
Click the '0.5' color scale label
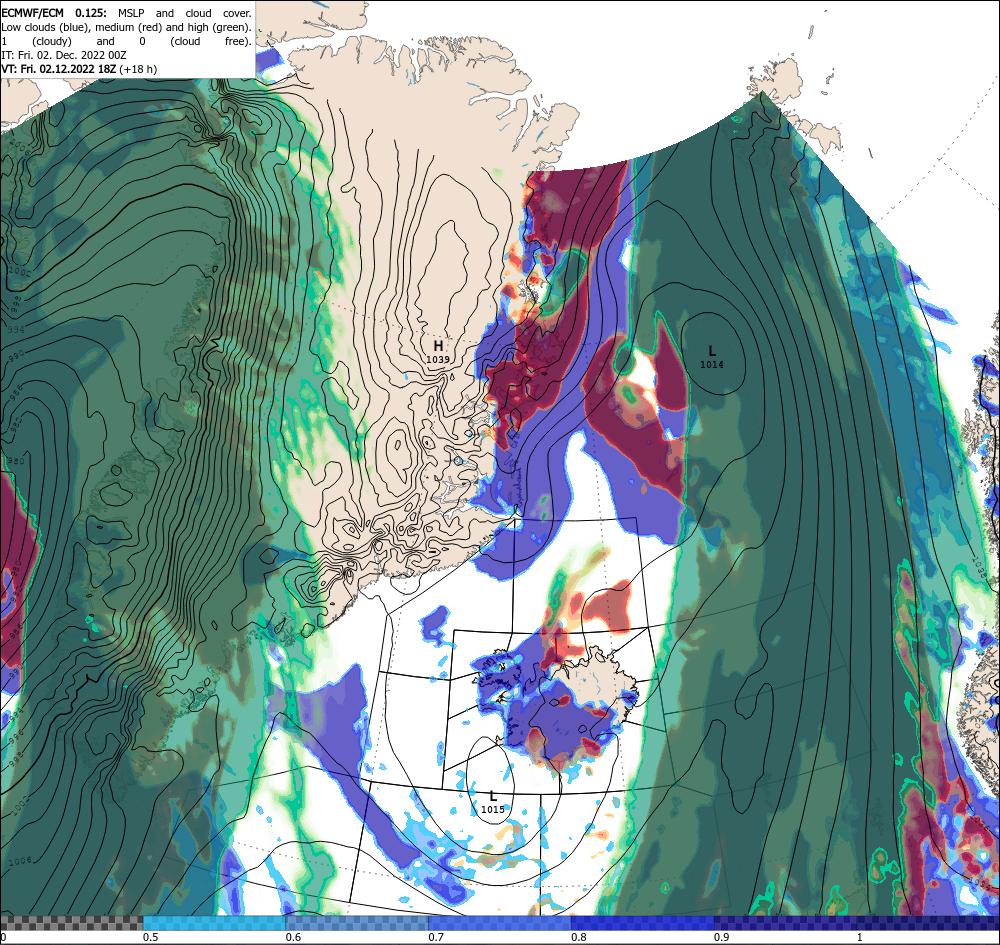click(151, 937)
